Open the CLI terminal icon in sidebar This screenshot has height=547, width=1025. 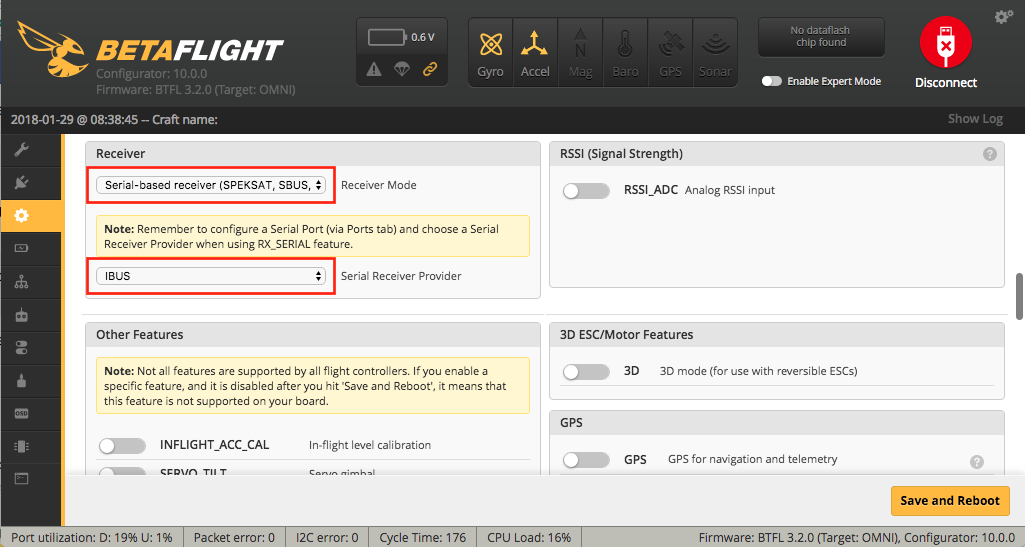[x=22, y=479]
